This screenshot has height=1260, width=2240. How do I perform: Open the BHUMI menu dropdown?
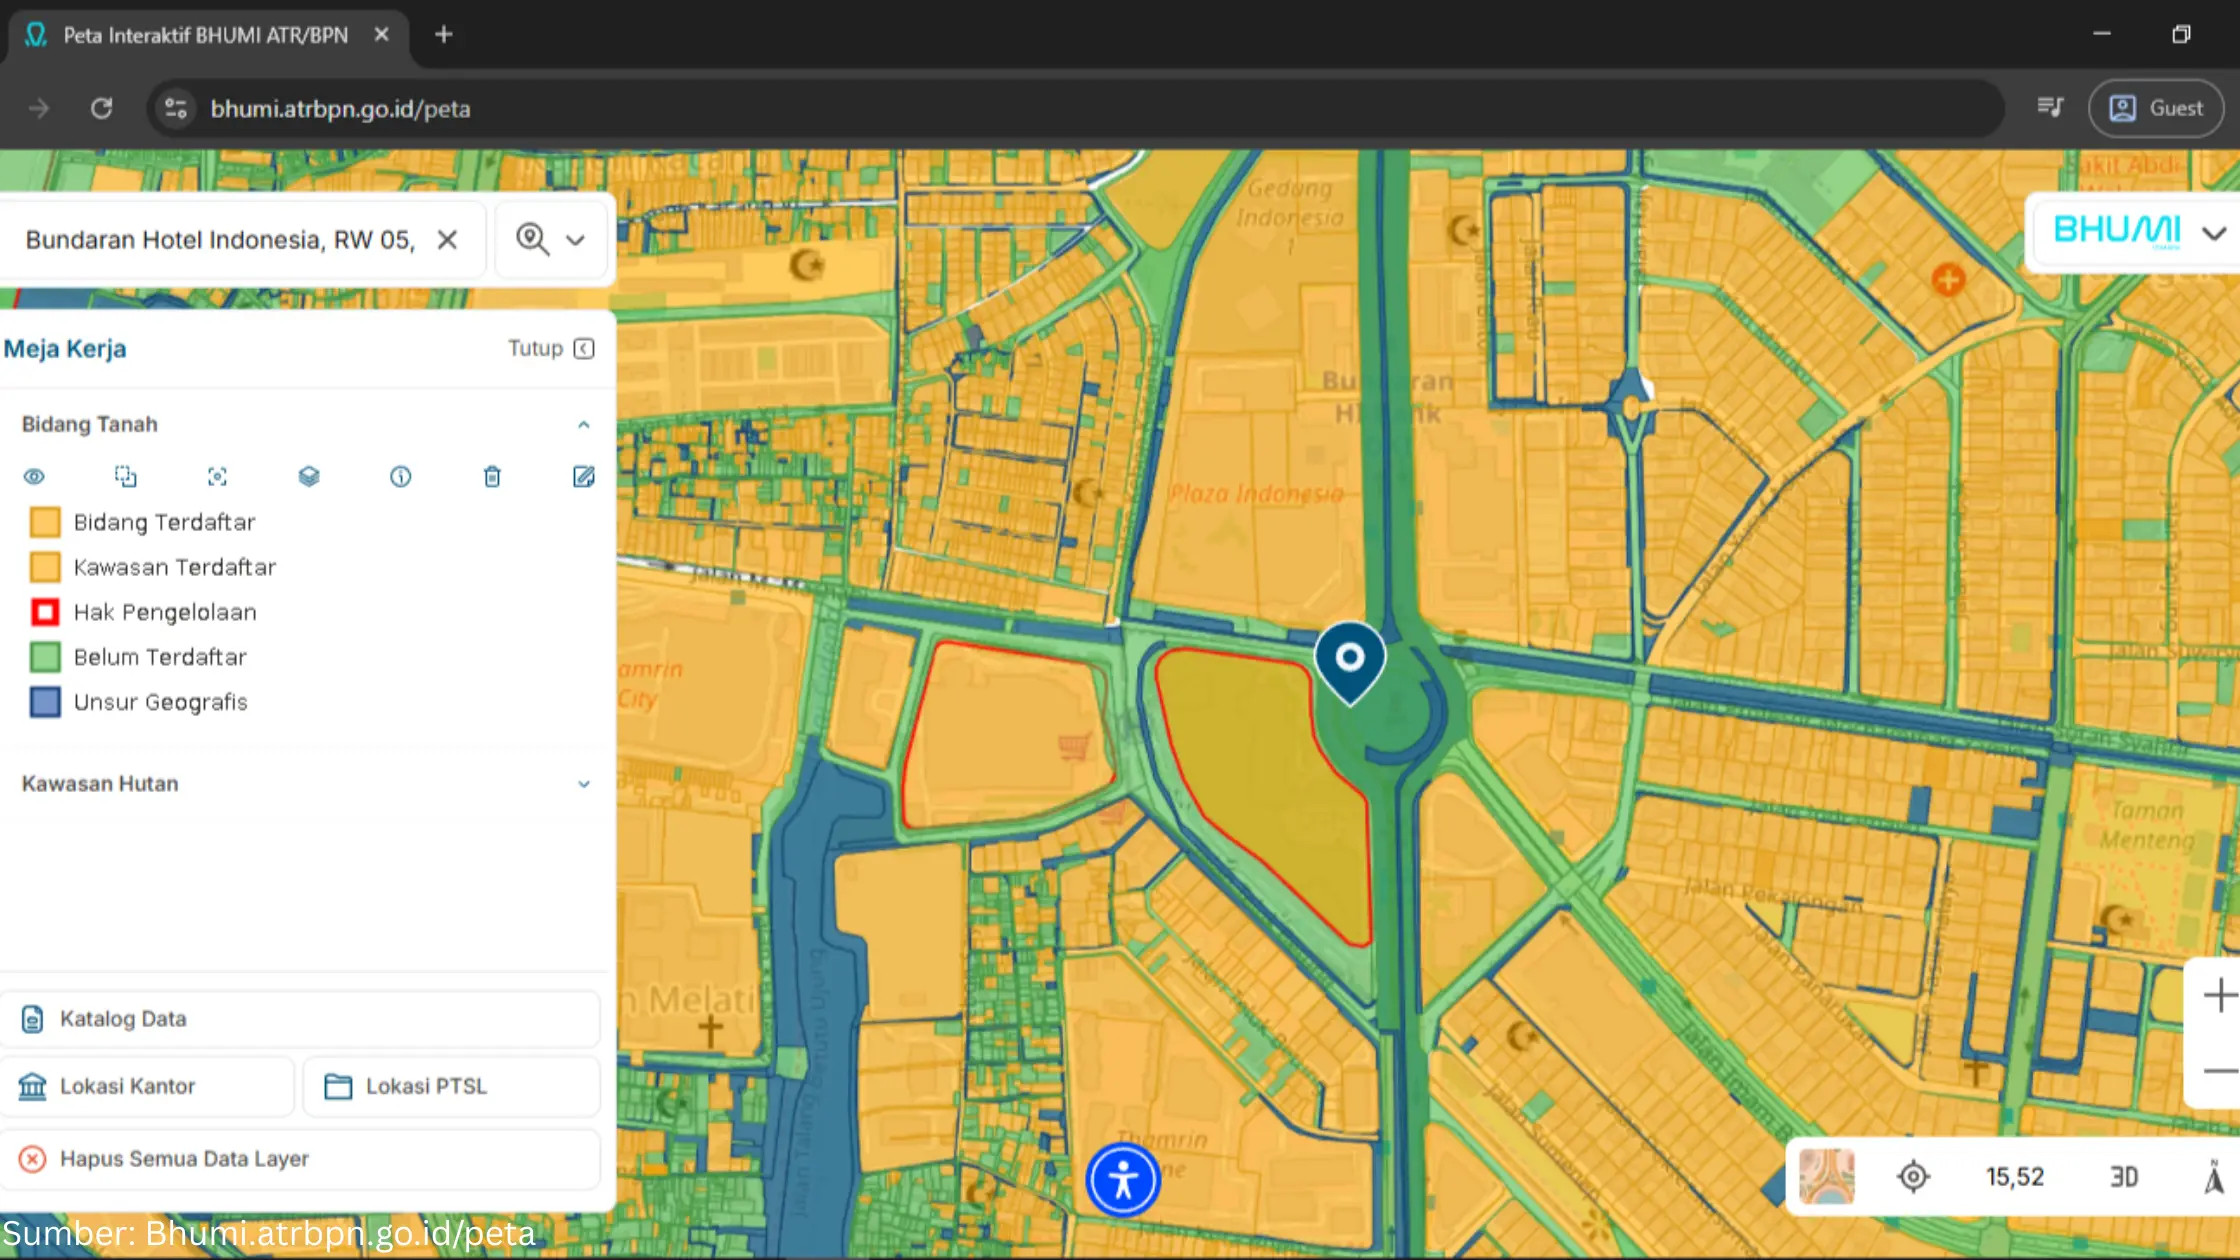[x=2213, y=233]
